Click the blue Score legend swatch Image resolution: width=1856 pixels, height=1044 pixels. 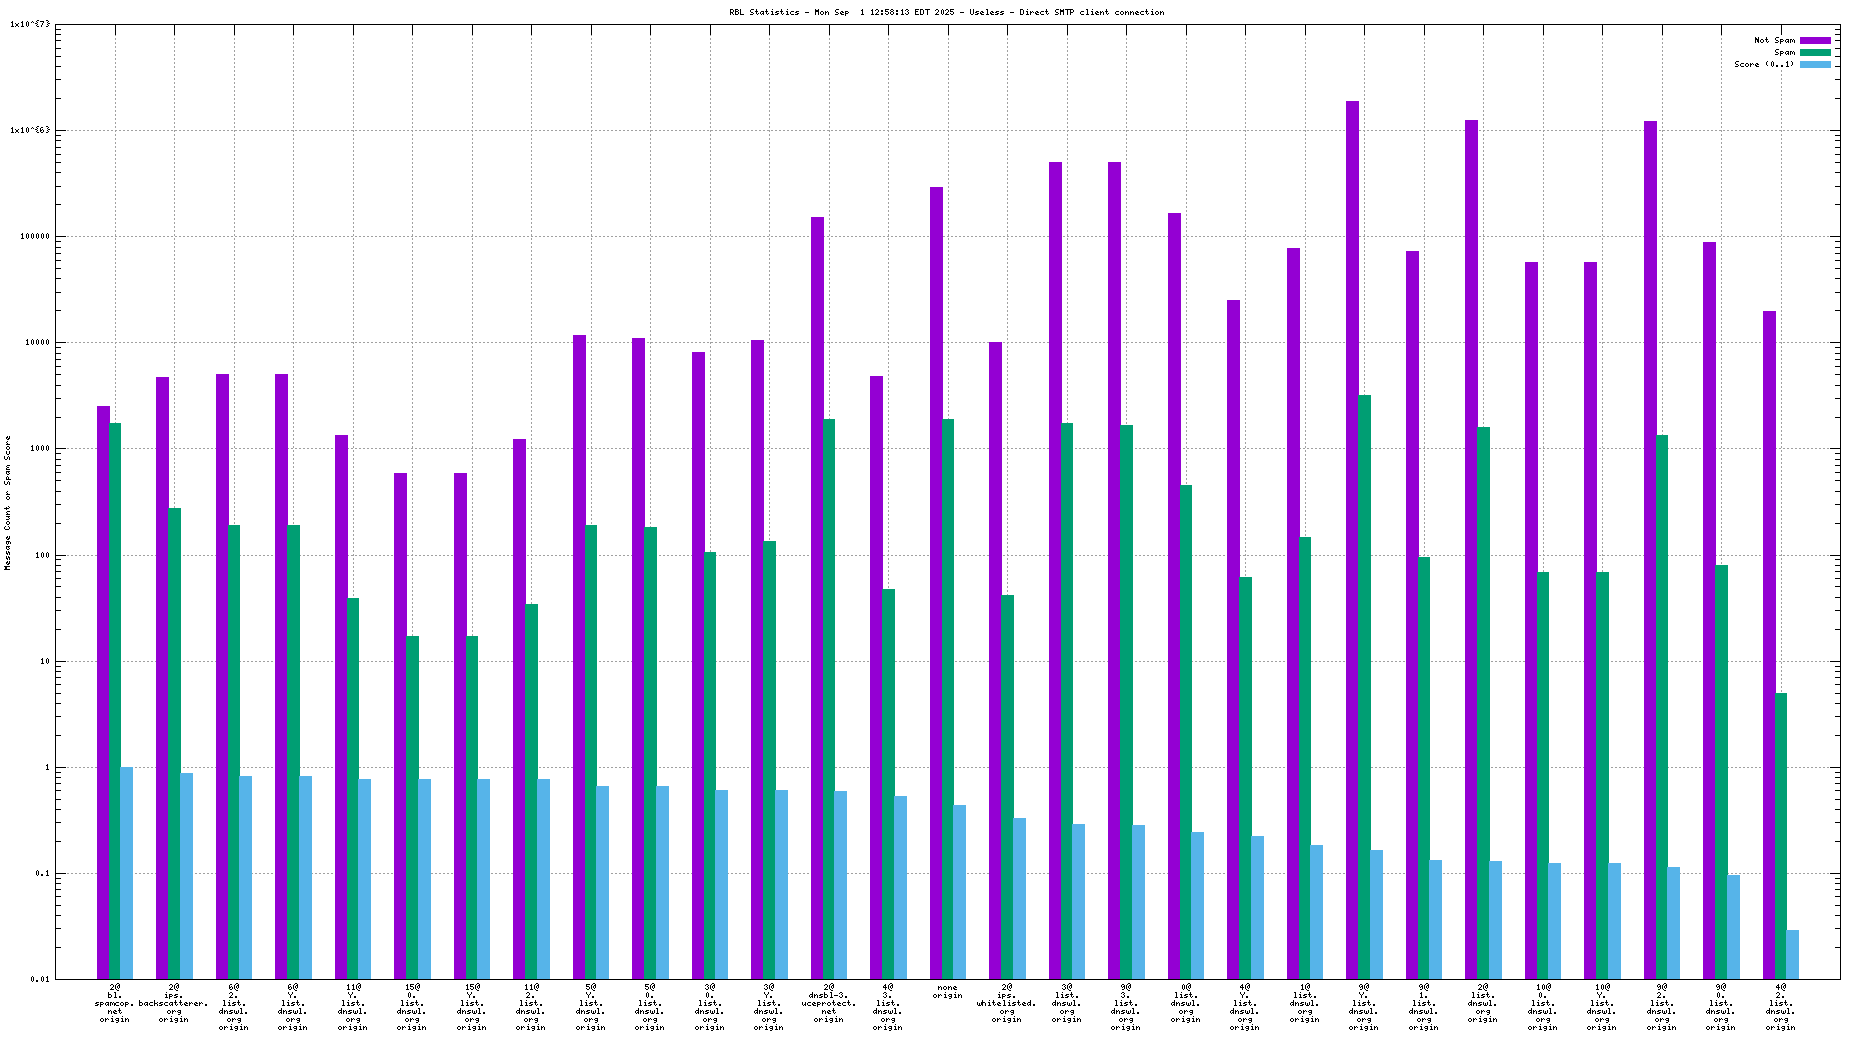click(1815, 64)
